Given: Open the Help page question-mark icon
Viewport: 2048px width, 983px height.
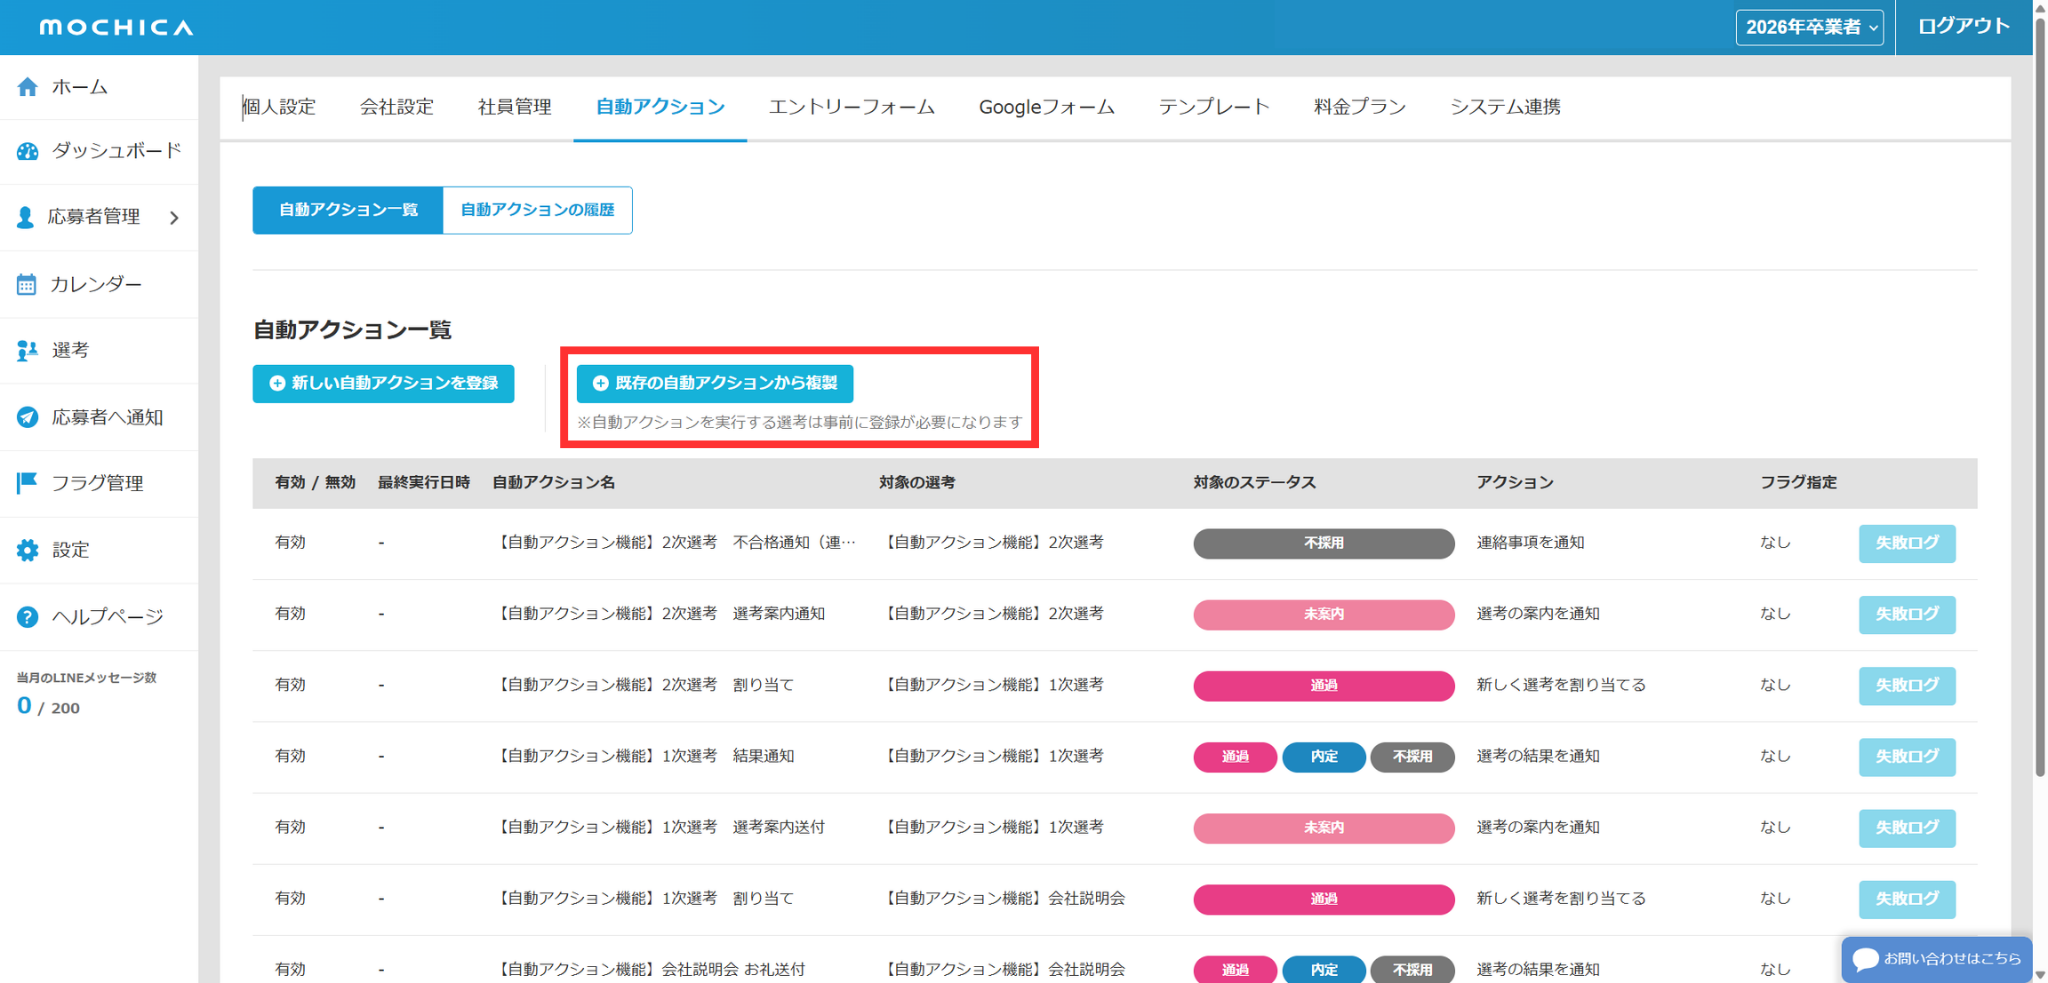Looking at the screenshot, I should [27, 617].
